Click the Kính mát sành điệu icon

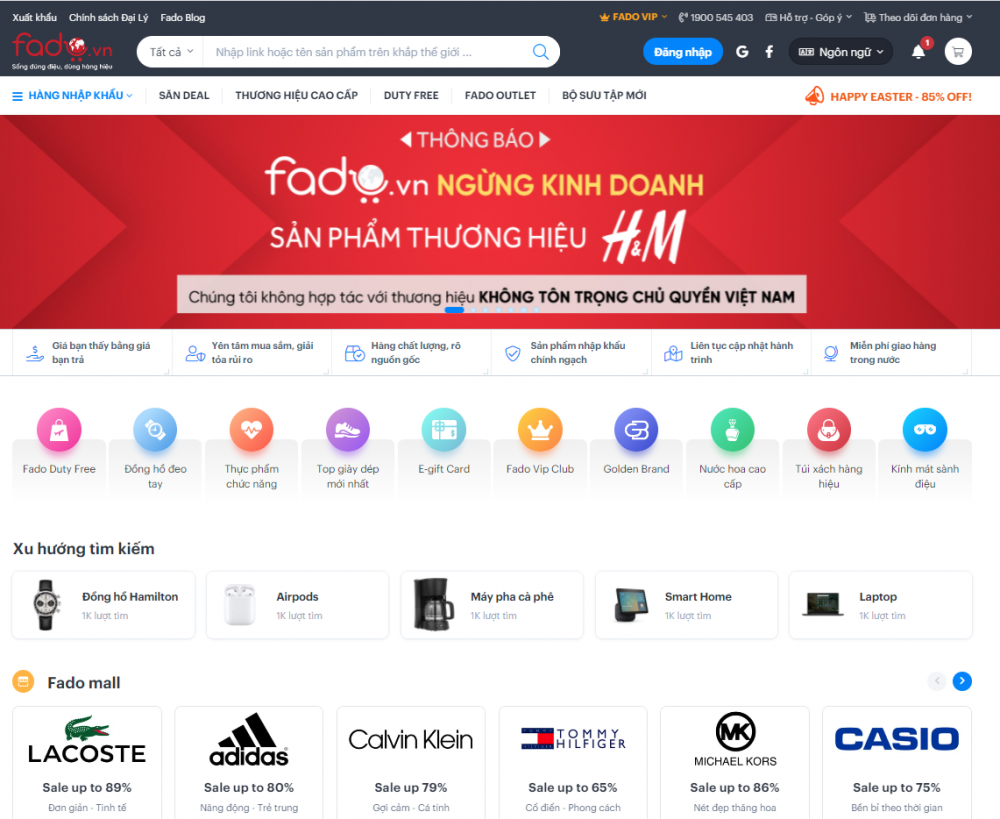pos(924,427)
